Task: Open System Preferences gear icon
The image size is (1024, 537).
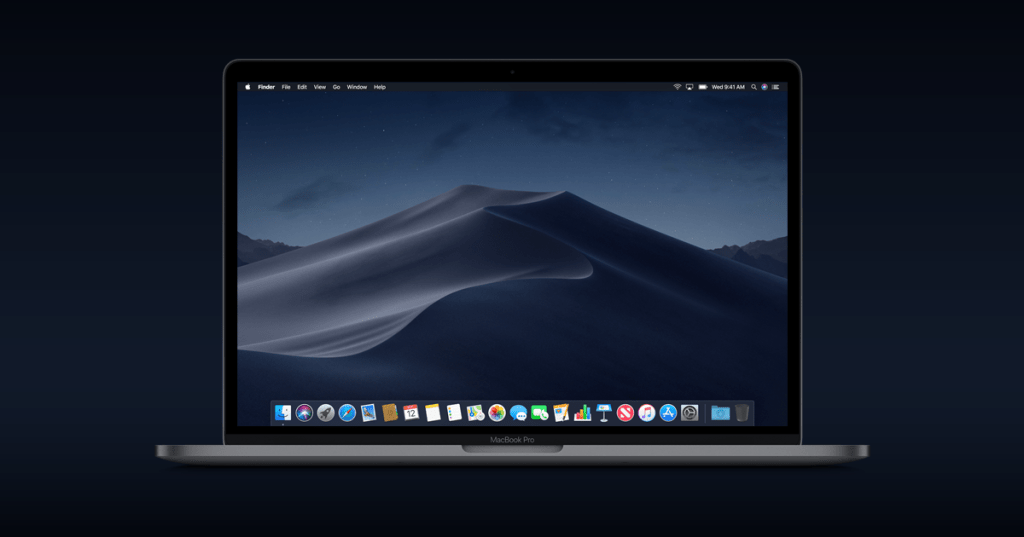Action: (x=690, y=413)
